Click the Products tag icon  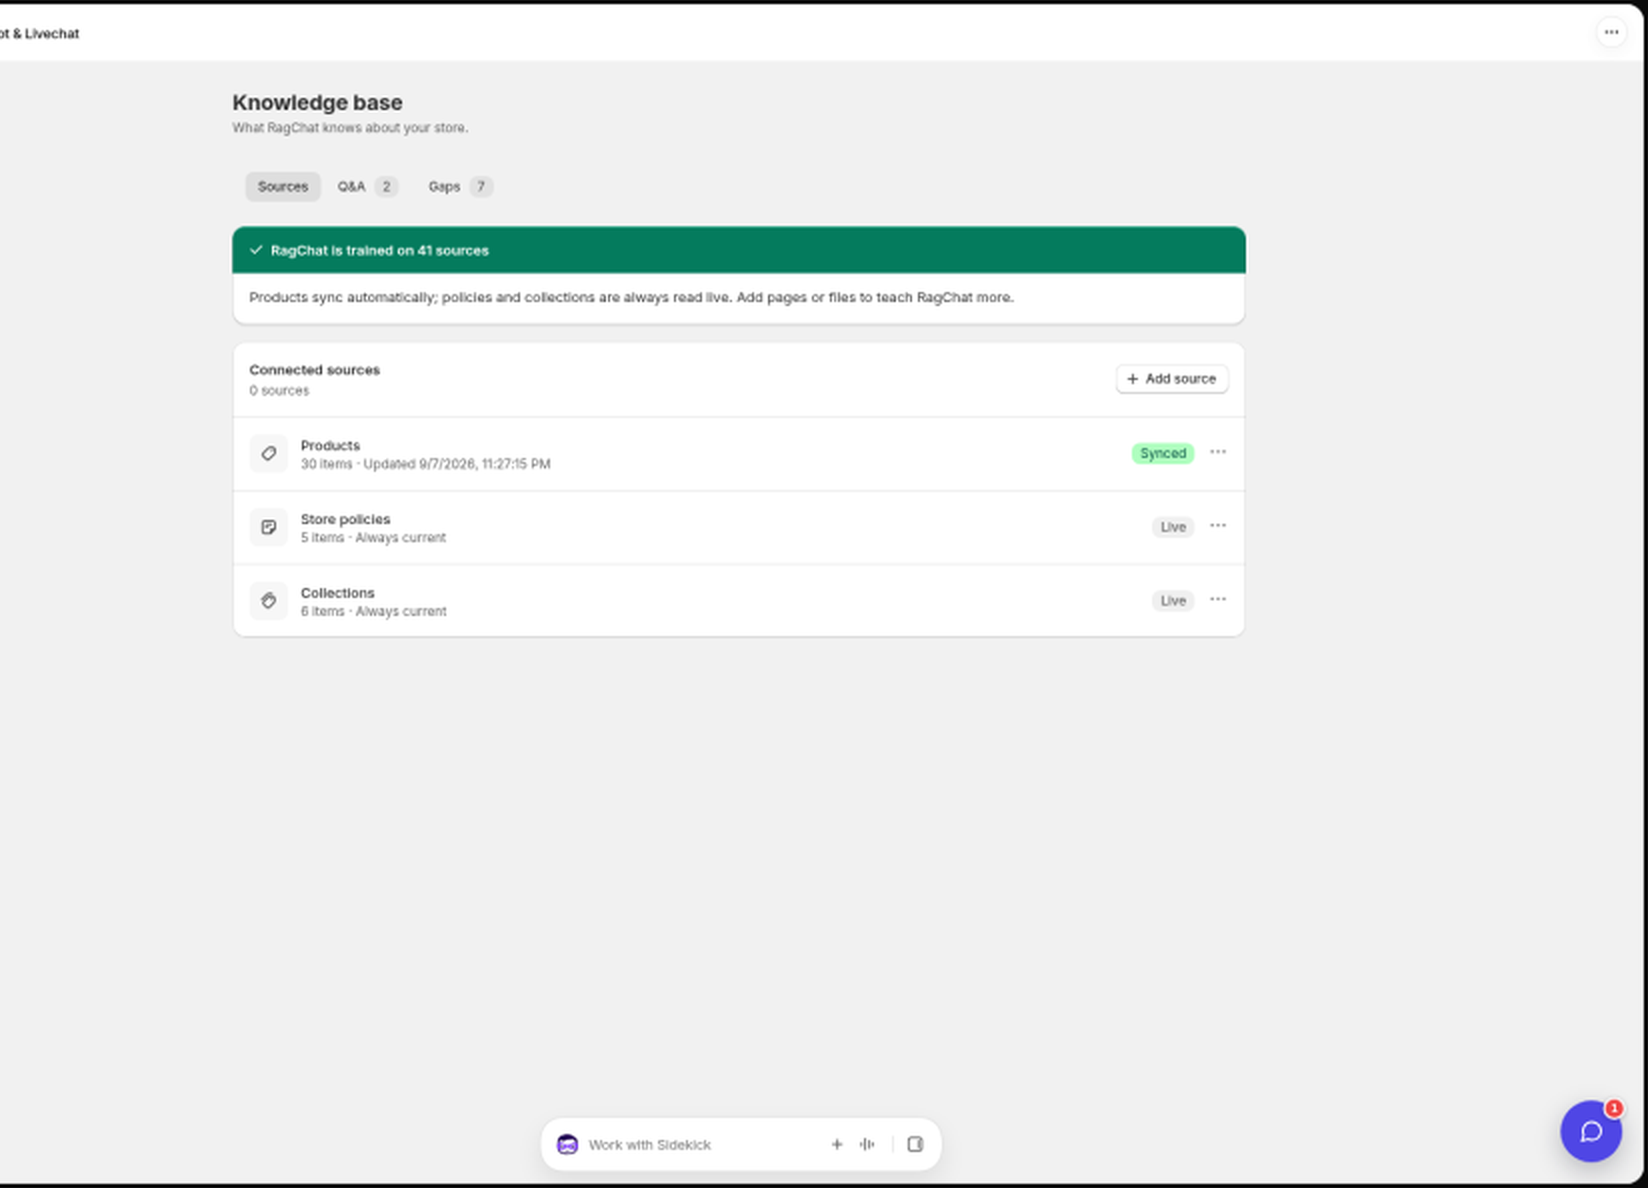click(x=269, y=453)
